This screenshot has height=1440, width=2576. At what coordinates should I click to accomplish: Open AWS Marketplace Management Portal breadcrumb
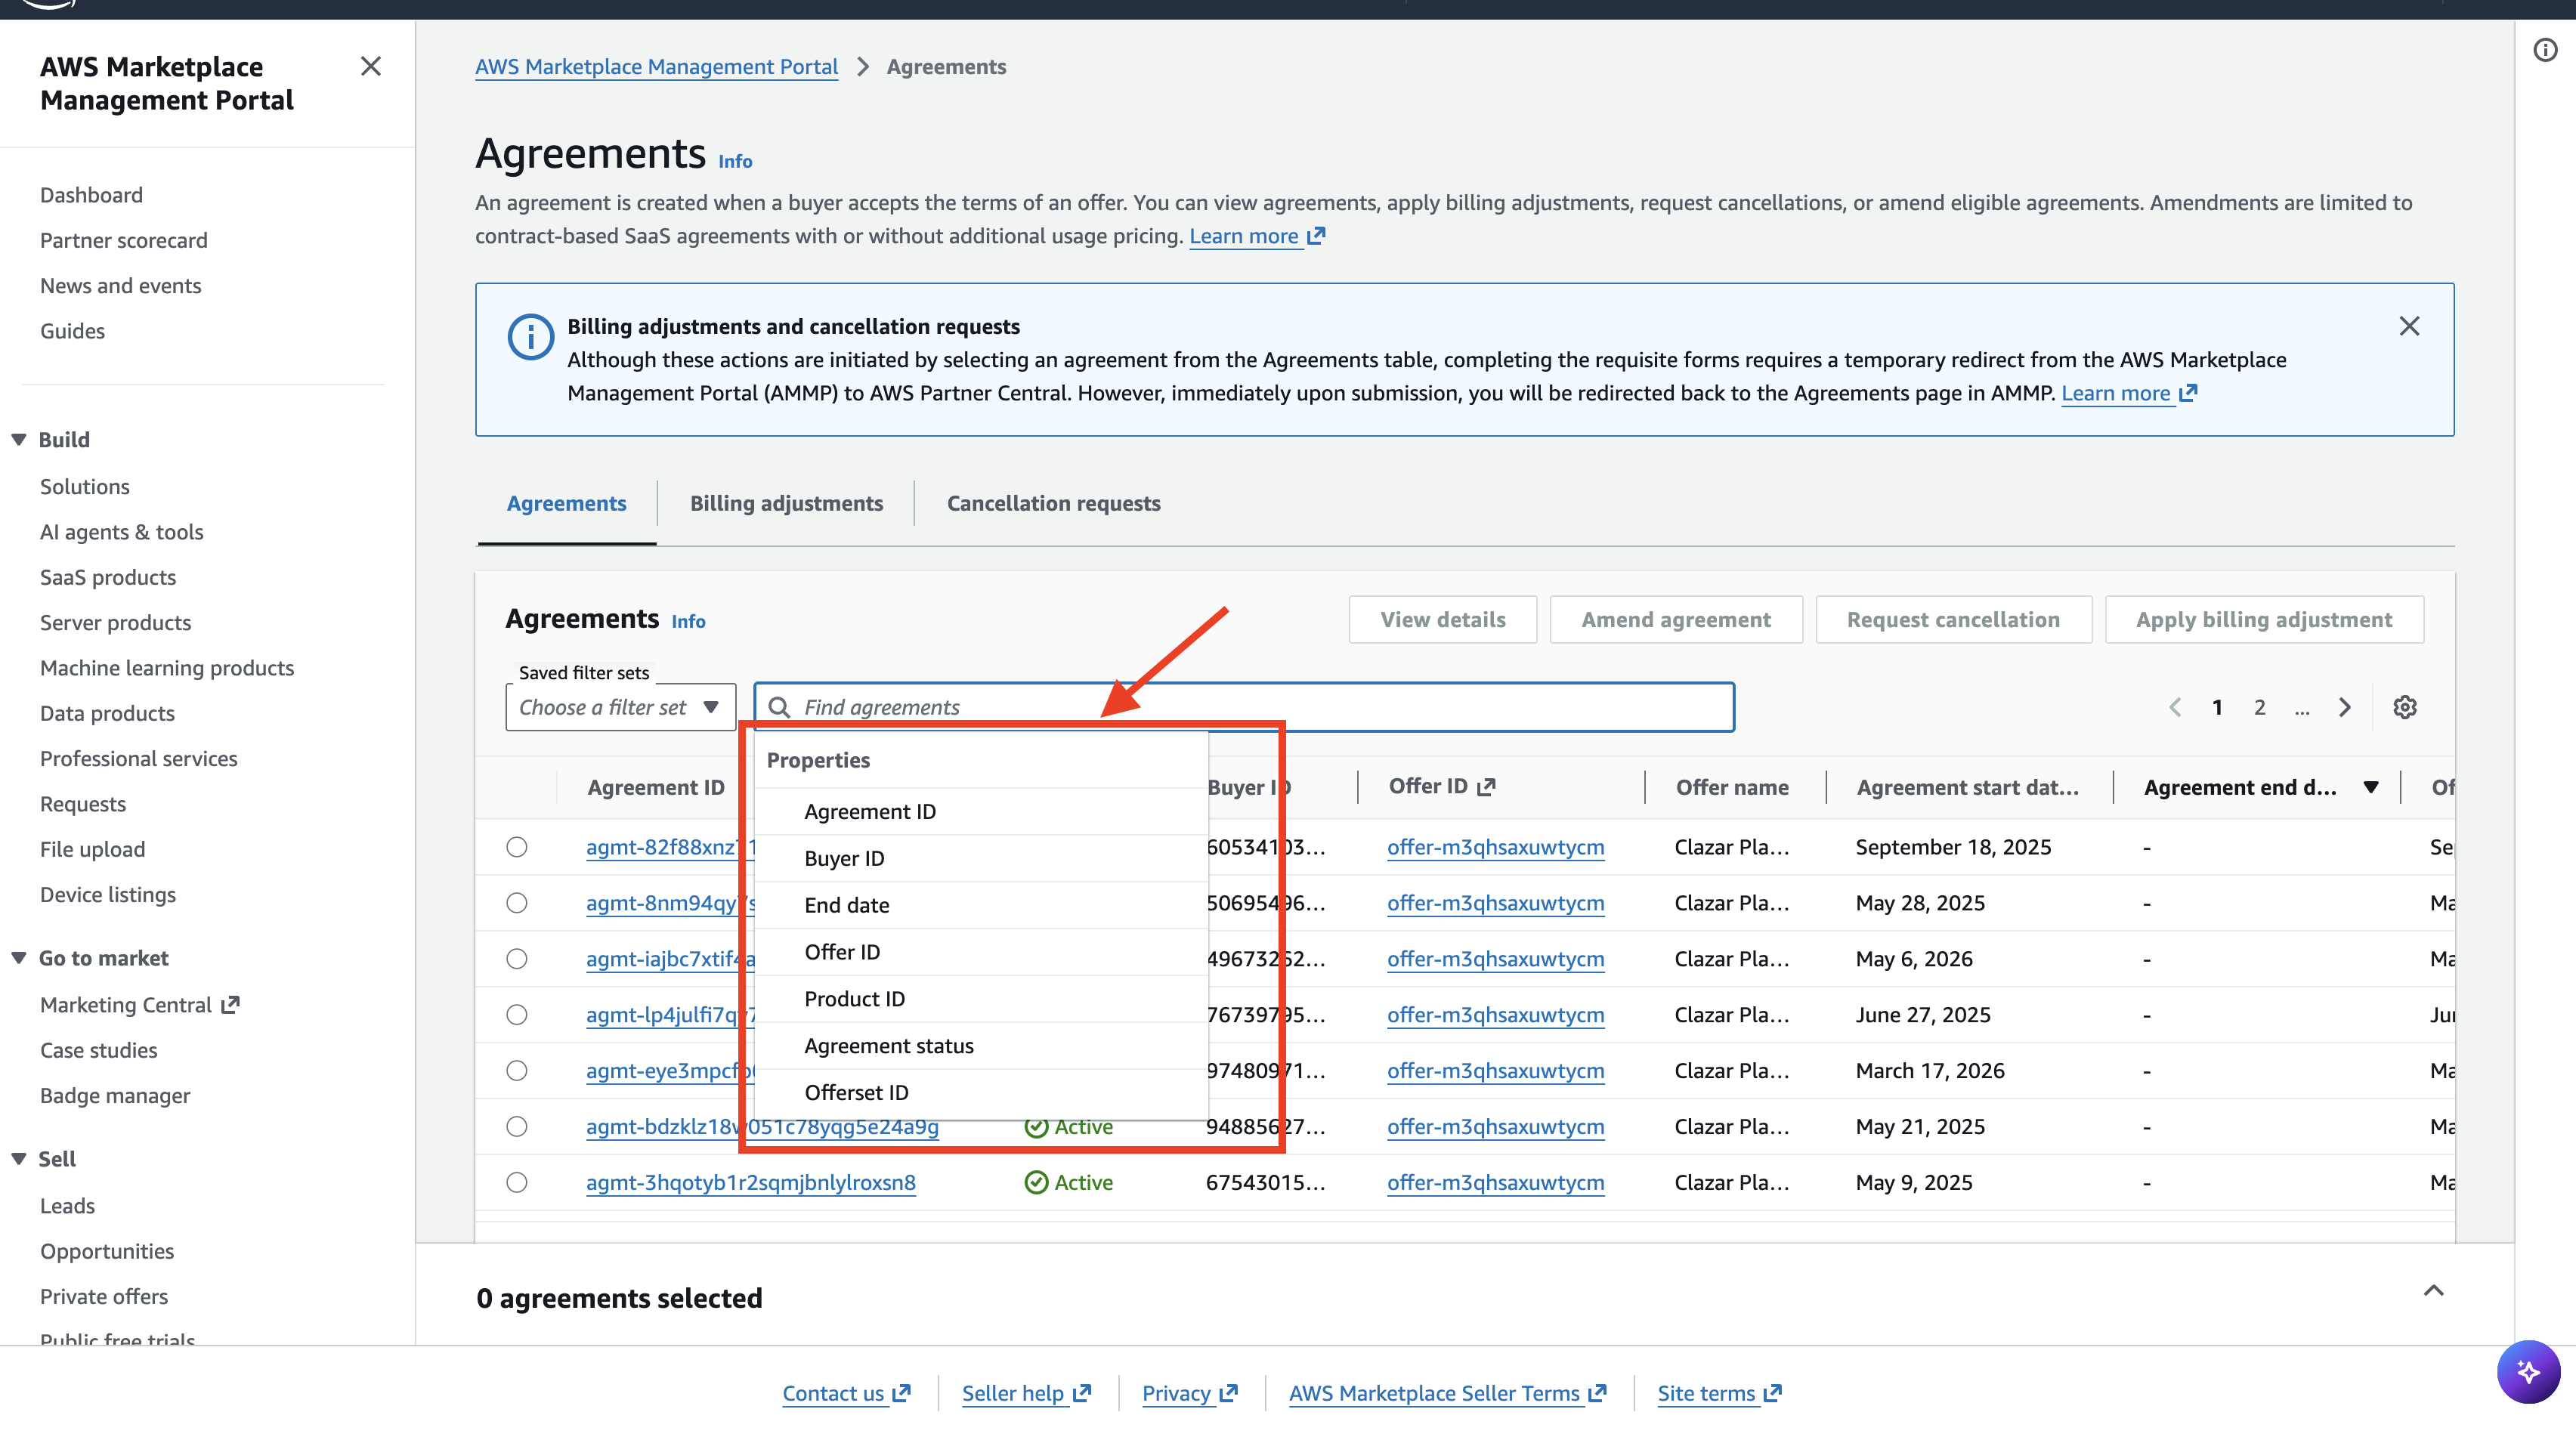pos(656,67)
